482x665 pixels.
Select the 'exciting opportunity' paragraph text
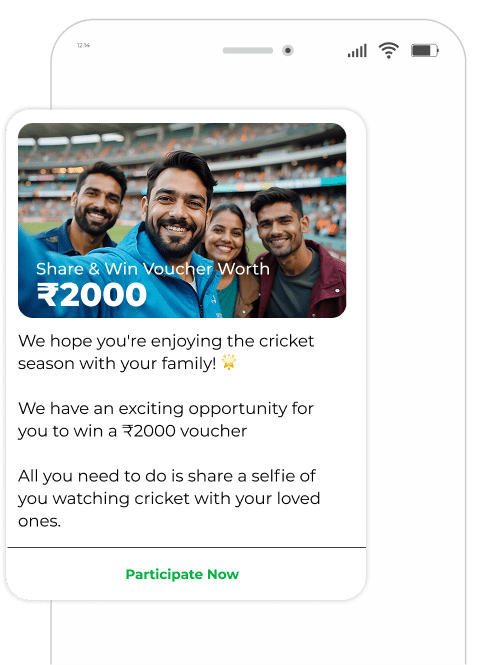click(166, 419)
